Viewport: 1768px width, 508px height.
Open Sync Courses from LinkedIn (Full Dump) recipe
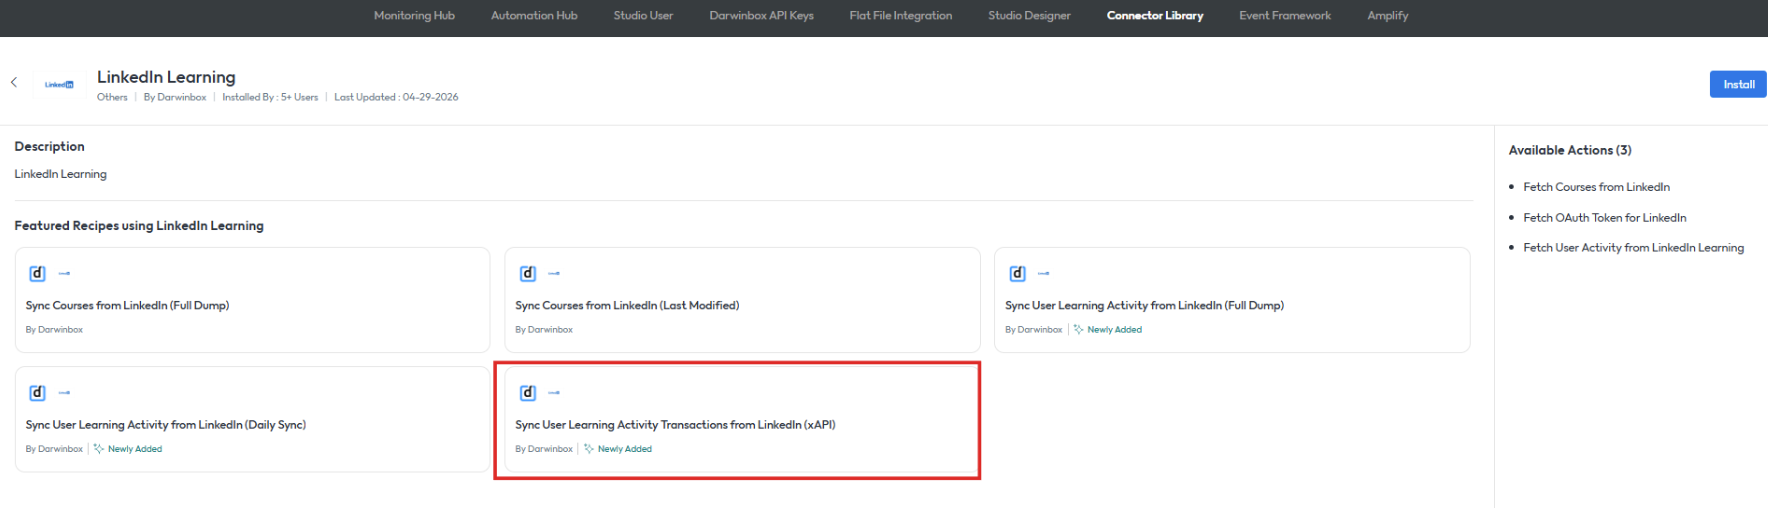[x=252, y=300]
